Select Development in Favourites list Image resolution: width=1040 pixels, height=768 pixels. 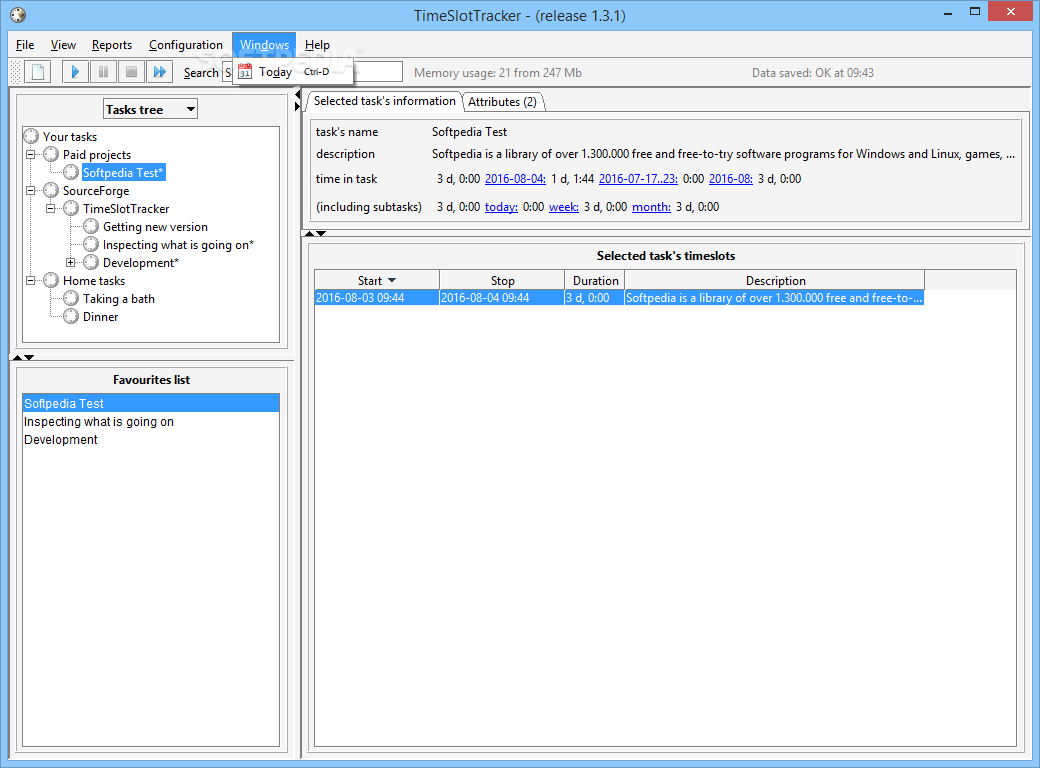click(151, 439)
